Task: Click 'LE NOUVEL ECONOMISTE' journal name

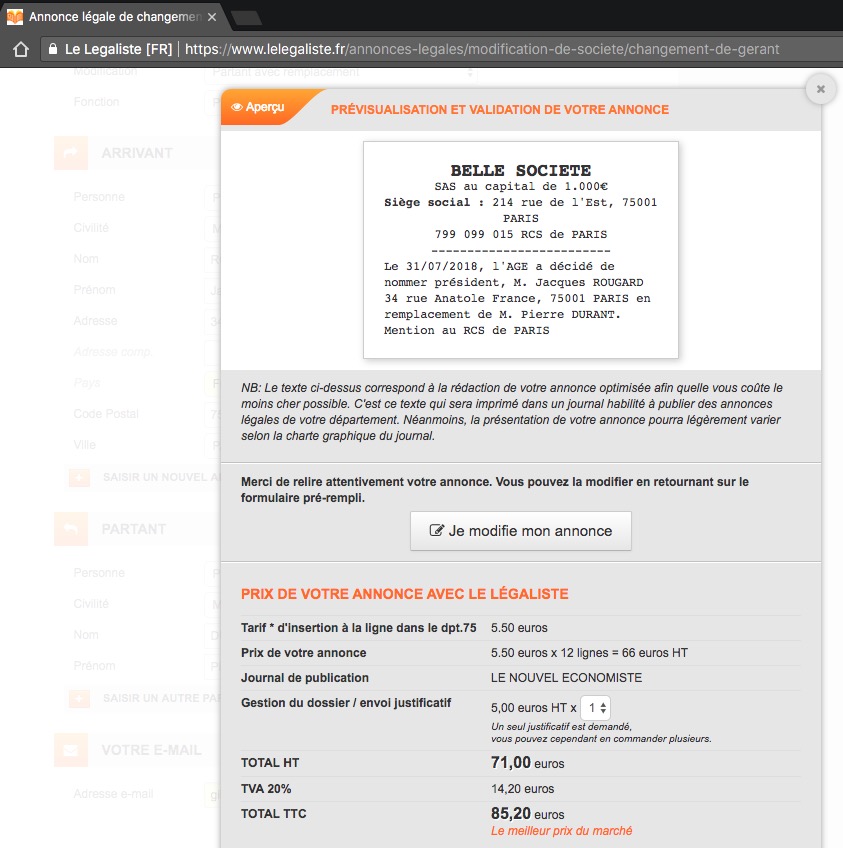Action: tap(566, 678)
